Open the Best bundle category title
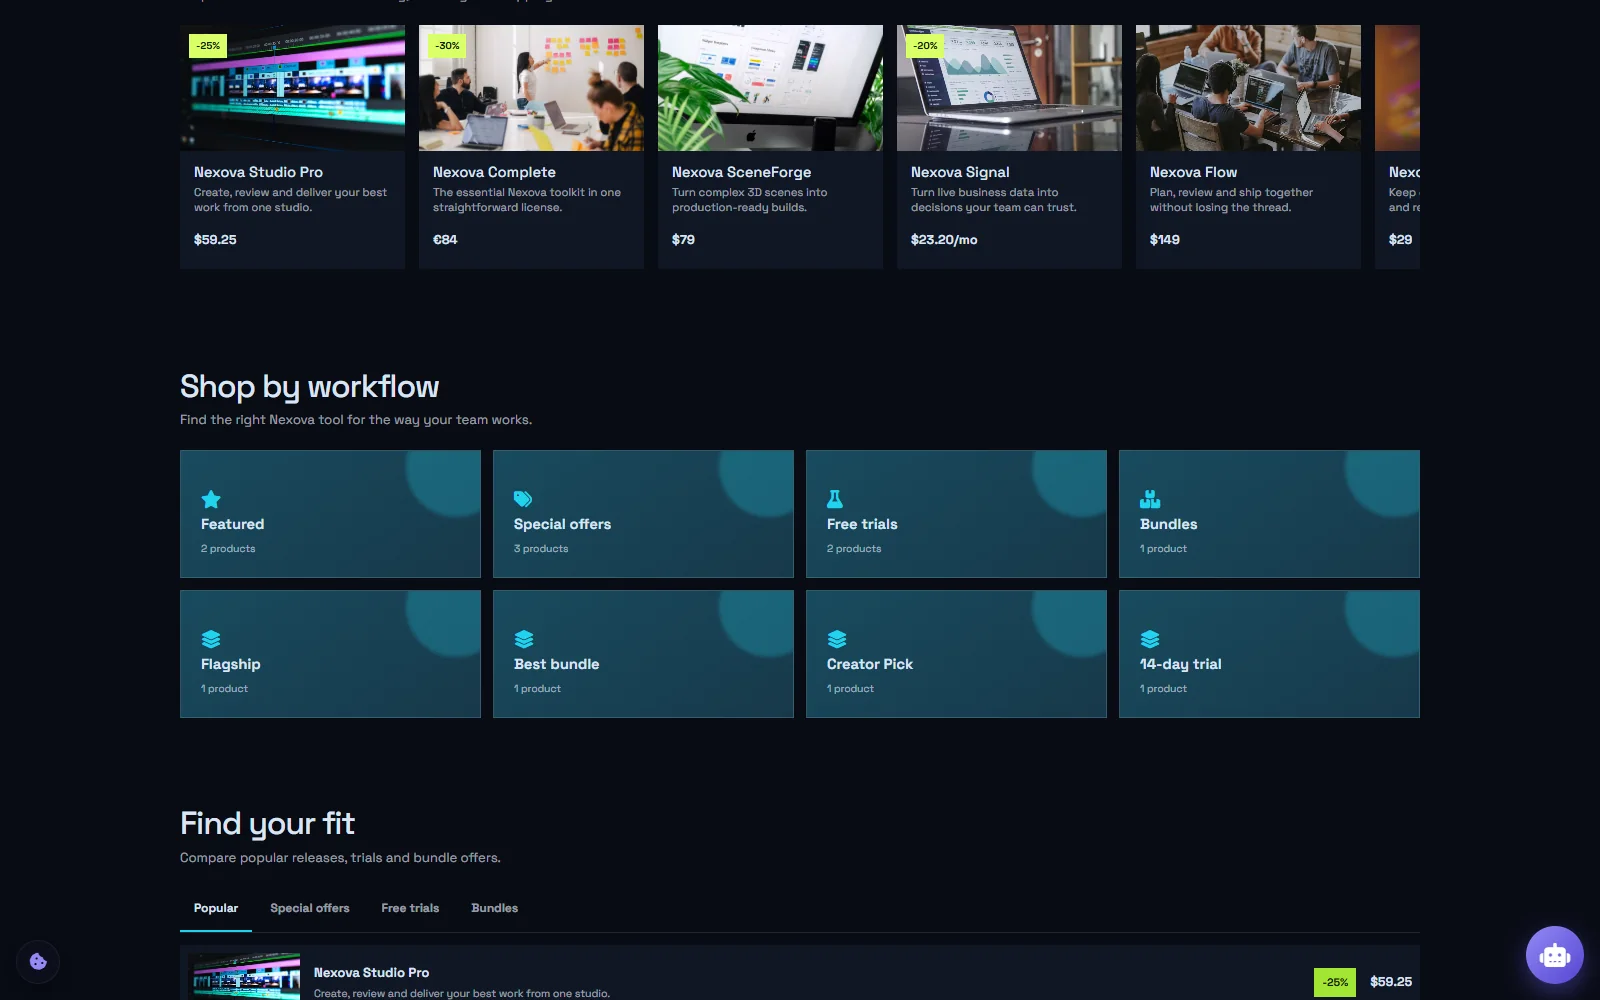The width and height of the screenshot is (1600, 1000). point(556,664)
